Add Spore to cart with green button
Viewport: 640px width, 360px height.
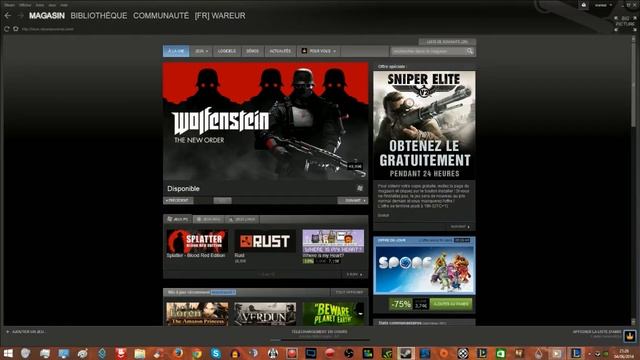tap(451, 304)
